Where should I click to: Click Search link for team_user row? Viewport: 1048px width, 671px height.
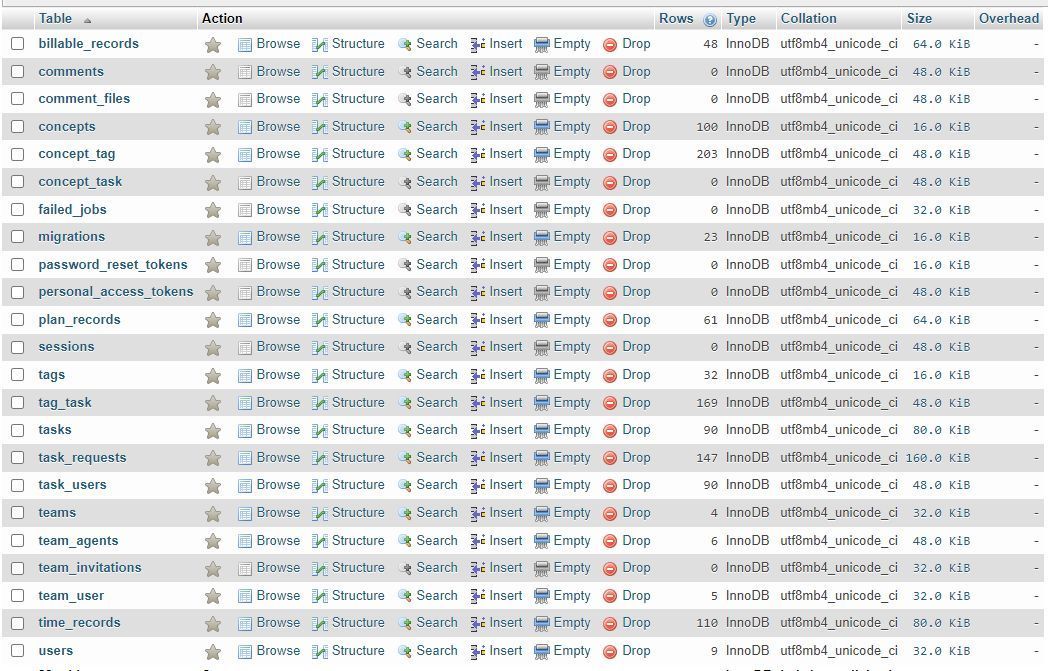pos(436,595)
